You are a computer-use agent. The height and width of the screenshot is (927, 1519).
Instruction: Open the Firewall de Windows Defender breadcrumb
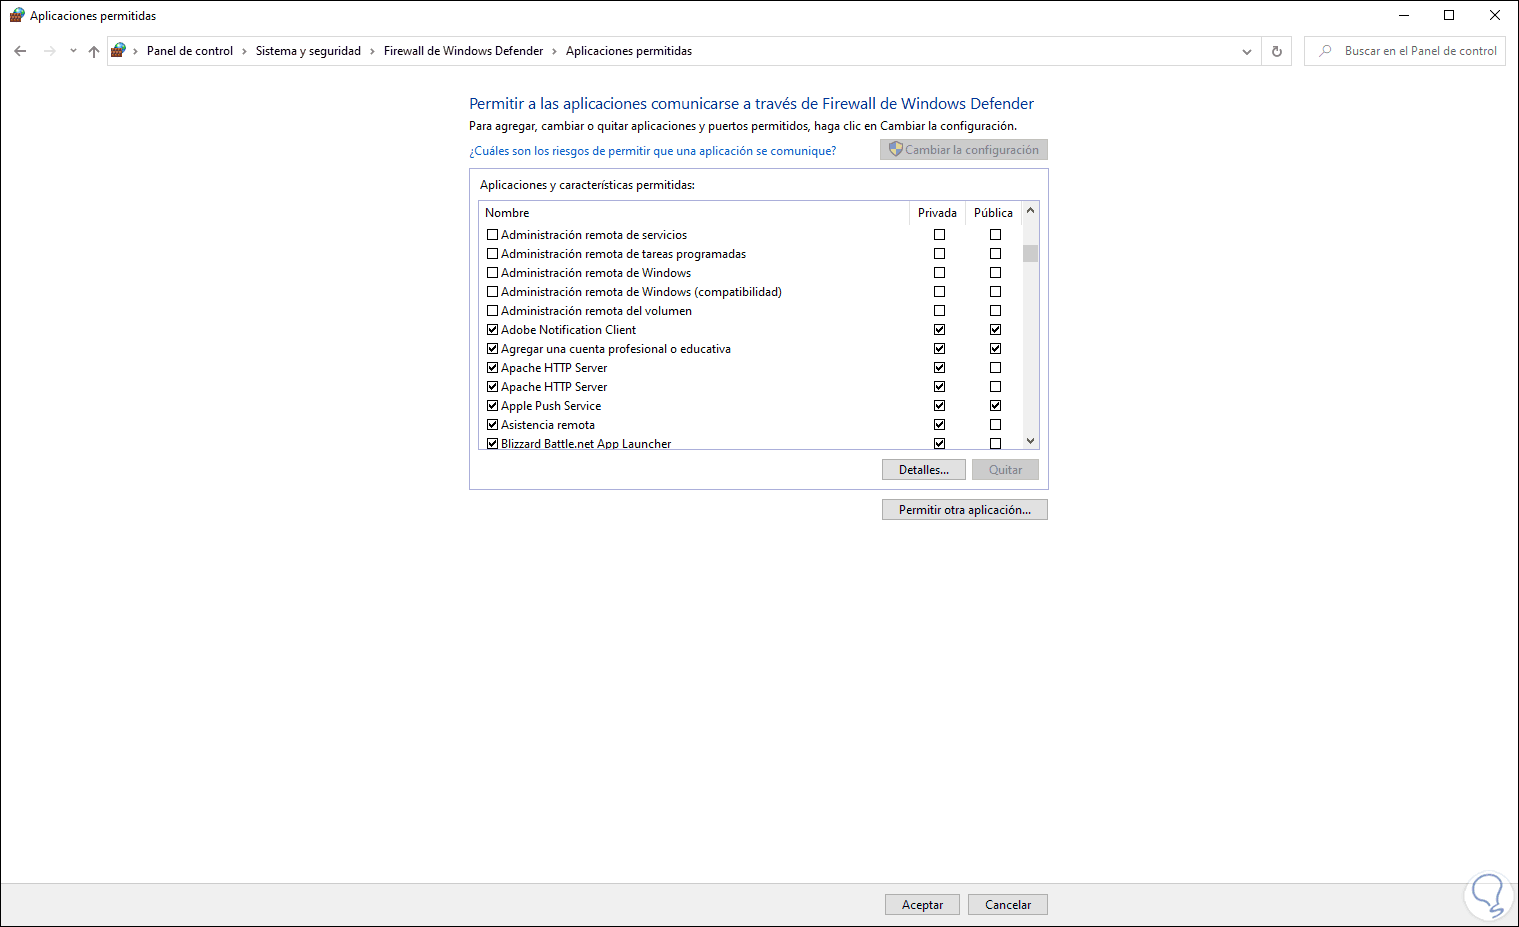pyautogui.click(x=463, y=51)
